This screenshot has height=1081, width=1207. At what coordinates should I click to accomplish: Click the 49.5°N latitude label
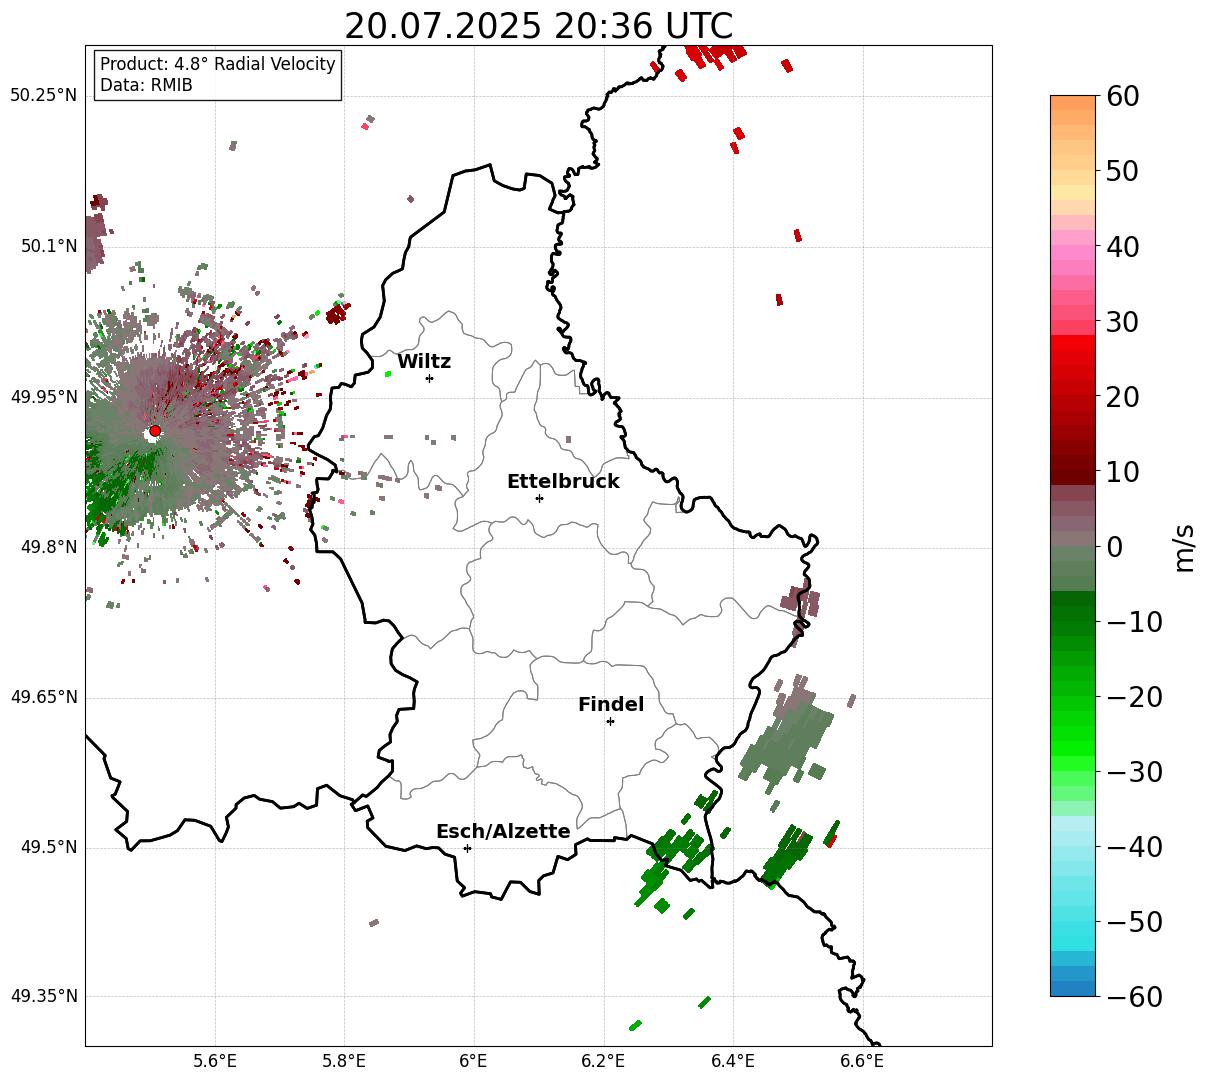click(48, 847)
